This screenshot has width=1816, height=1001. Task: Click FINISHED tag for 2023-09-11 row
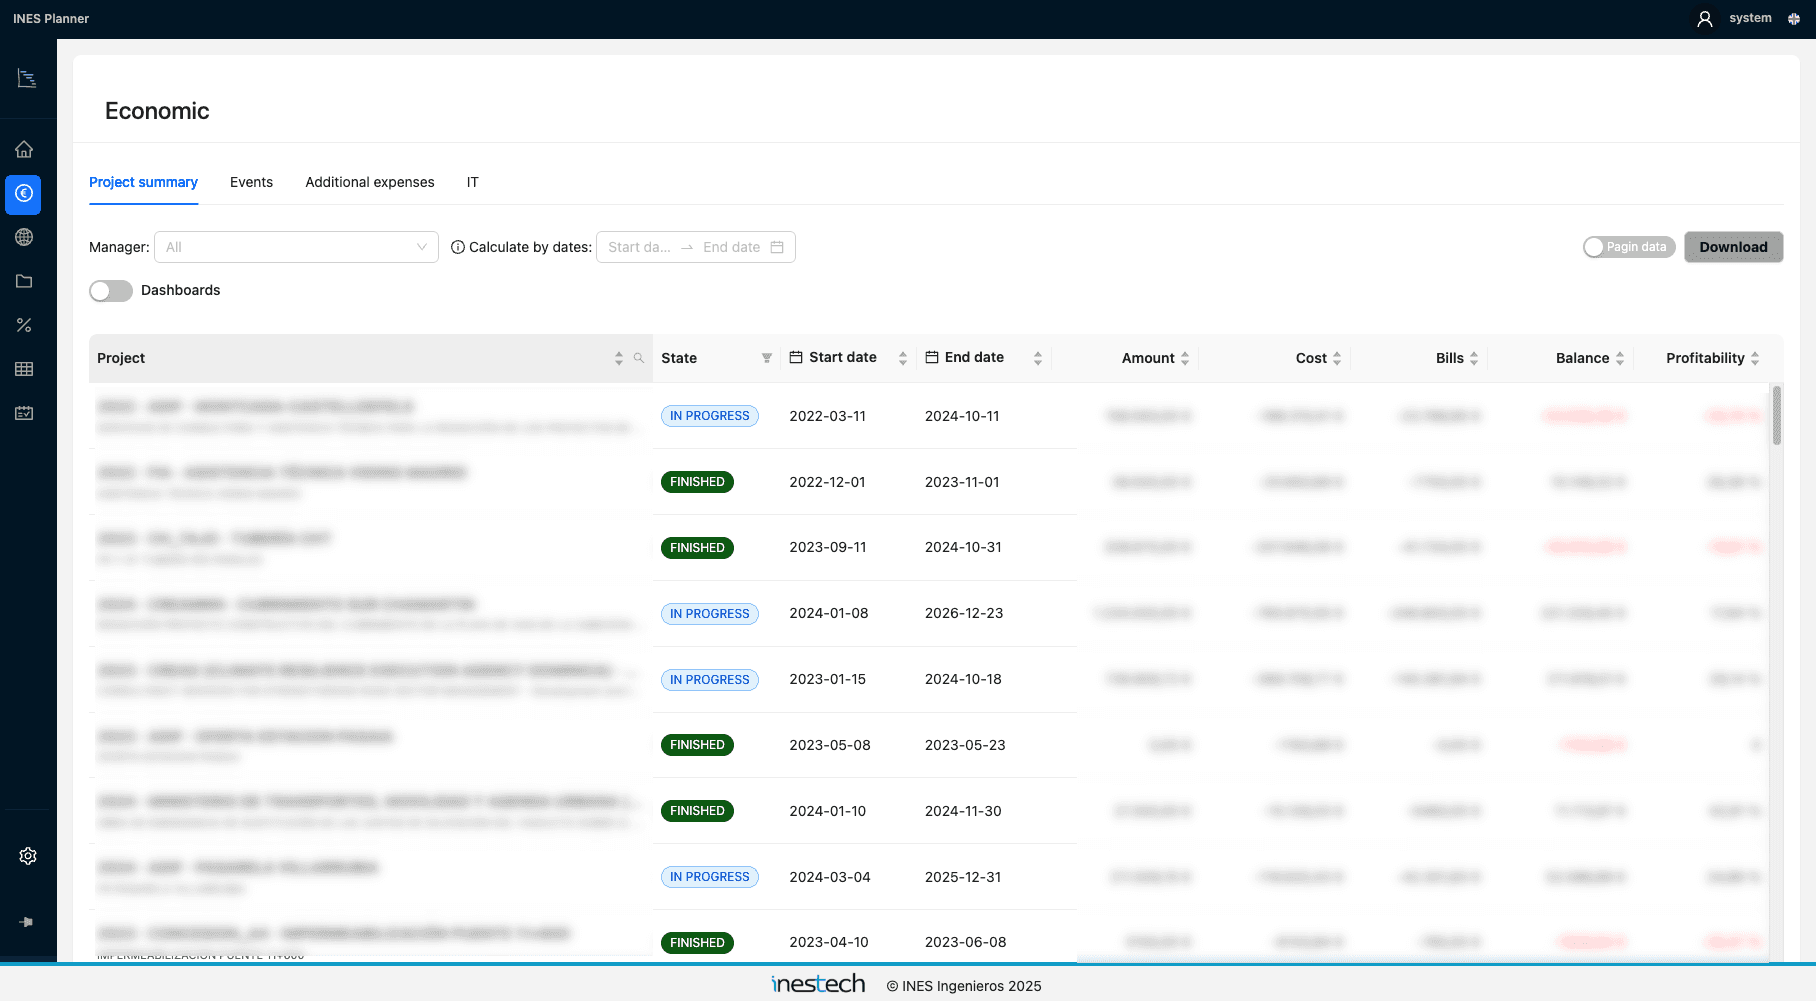[697, 548]
